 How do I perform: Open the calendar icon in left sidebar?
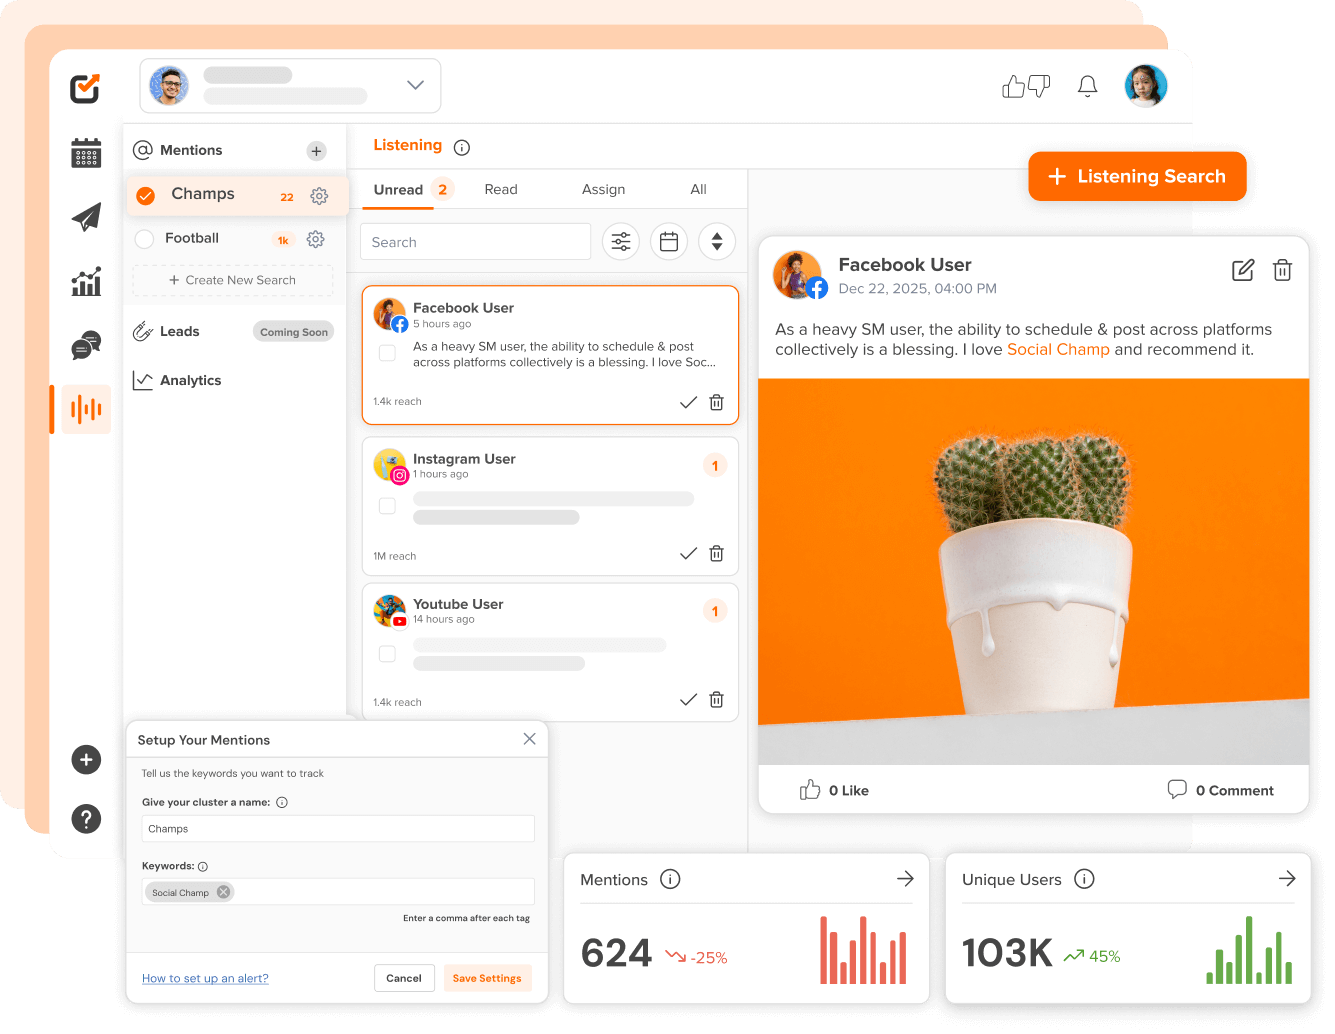click(x=86, y=153)
